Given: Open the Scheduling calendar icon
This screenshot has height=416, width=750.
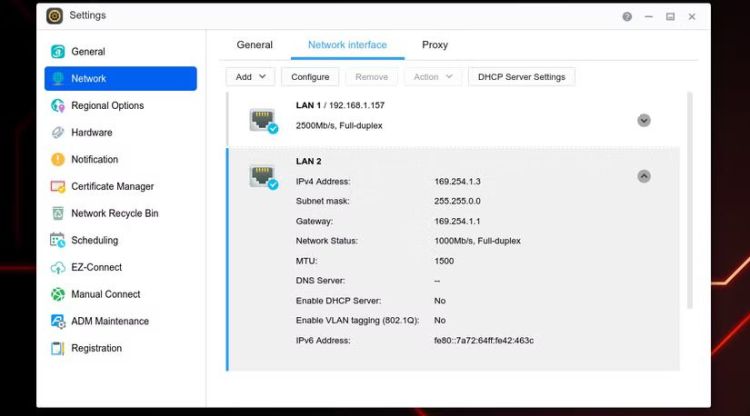Looking at the screenshot, I should pyautogui.click(x=58, y=241).
